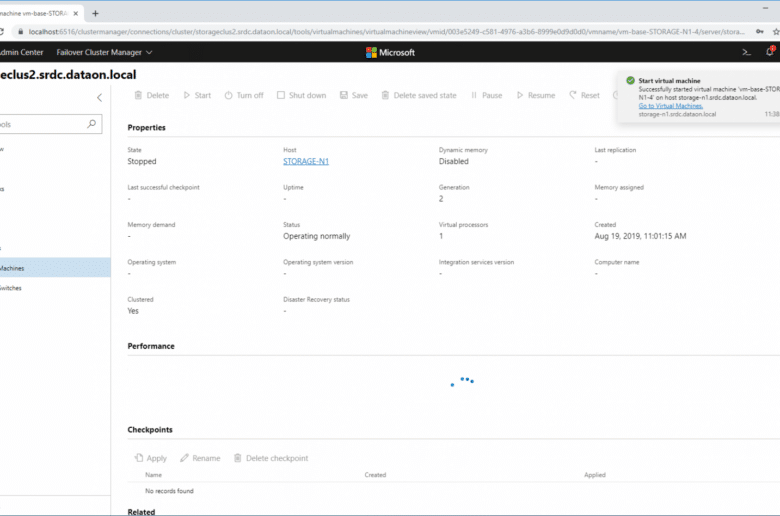Sort checkpoints by Name column
780x516 pixels.
pyautogui.click(x=153, y=475)
